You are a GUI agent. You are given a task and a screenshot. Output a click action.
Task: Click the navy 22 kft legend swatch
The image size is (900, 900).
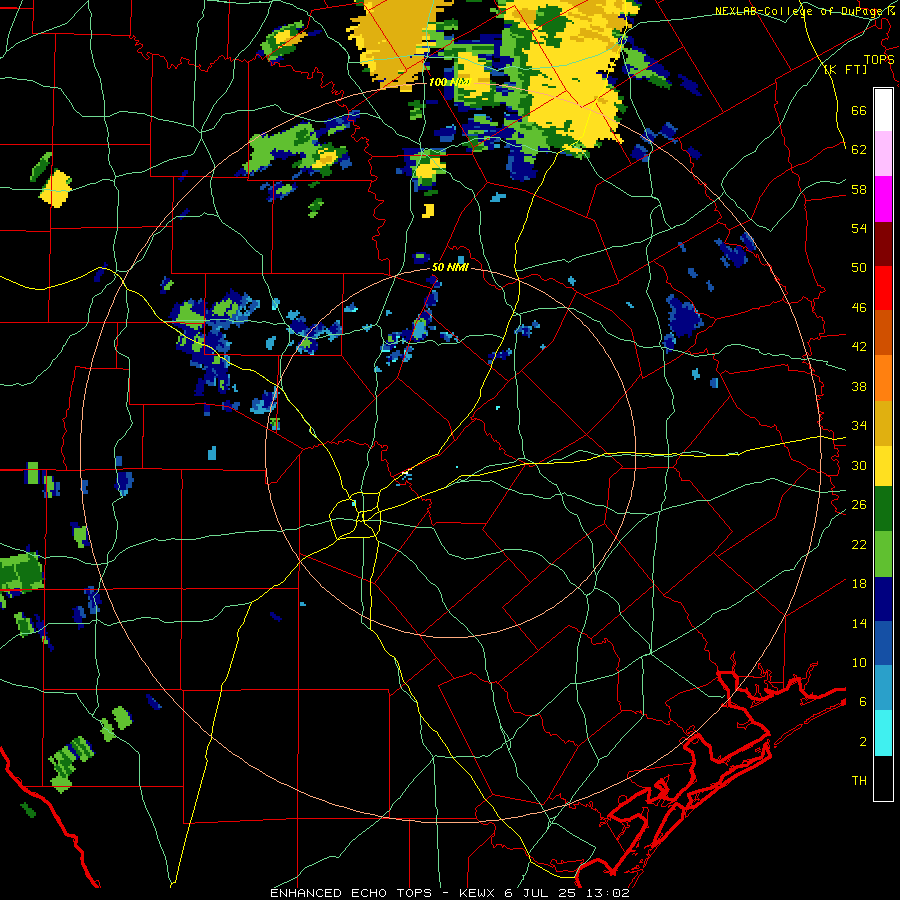tap(883, 599)
